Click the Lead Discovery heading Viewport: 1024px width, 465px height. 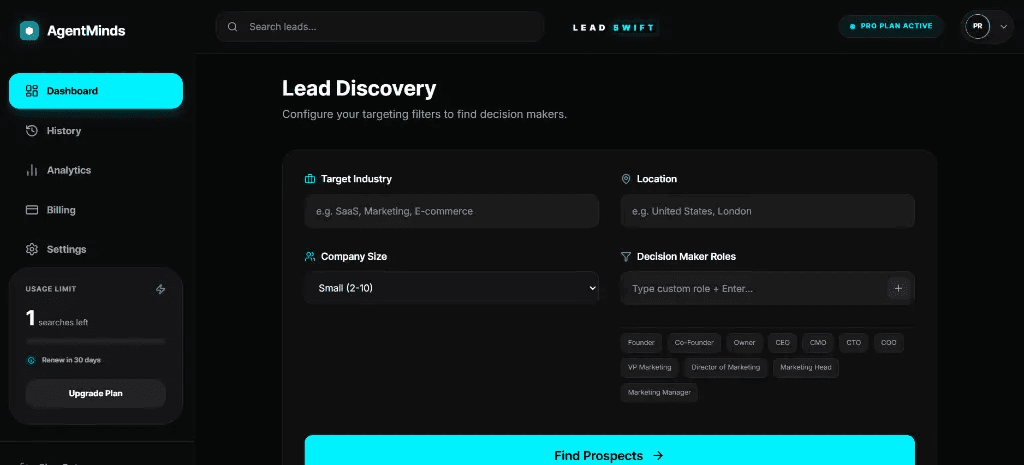tap(359, 88)
